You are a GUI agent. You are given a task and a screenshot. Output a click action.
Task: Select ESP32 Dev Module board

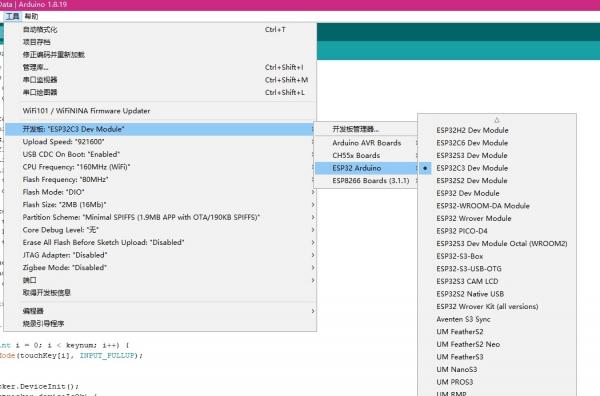click(497, 193)
